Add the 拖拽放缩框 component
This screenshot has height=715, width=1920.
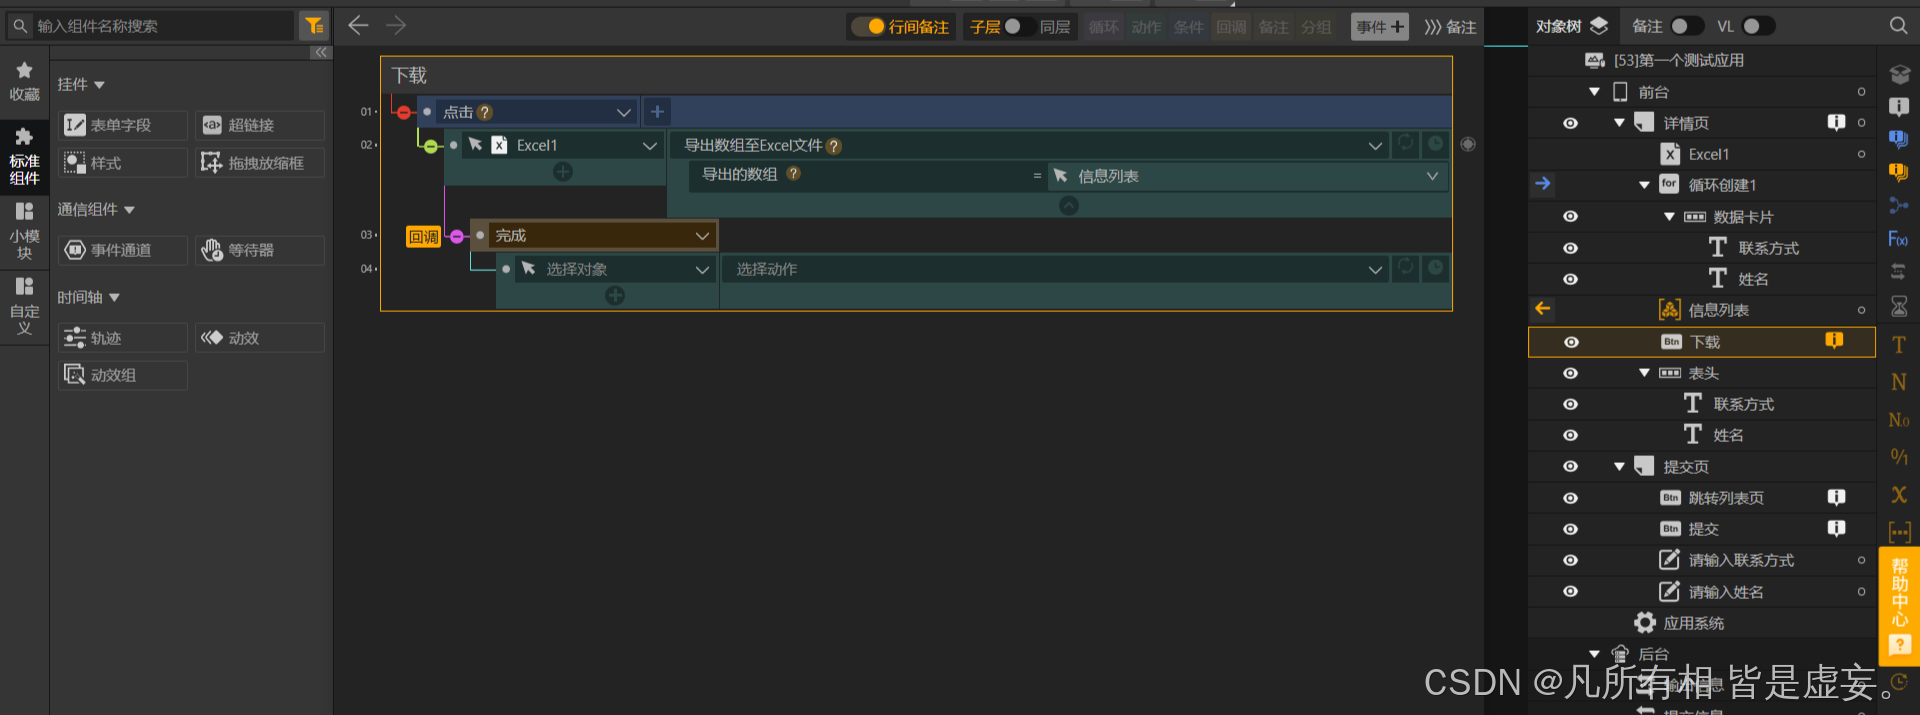click(260, 163)
